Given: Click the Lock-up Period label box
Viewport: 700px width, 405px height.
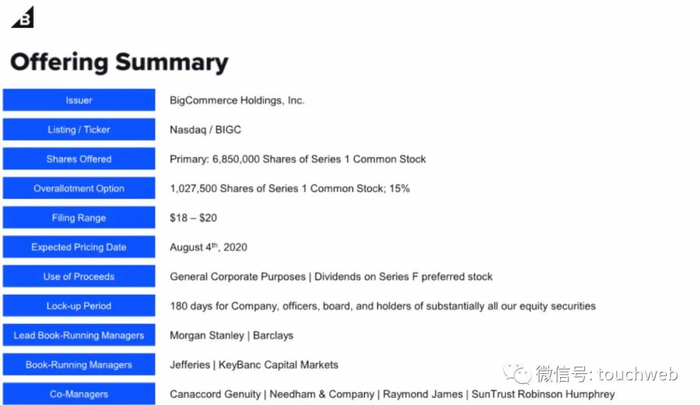Looking at the screenshot, I should (79, 306).
